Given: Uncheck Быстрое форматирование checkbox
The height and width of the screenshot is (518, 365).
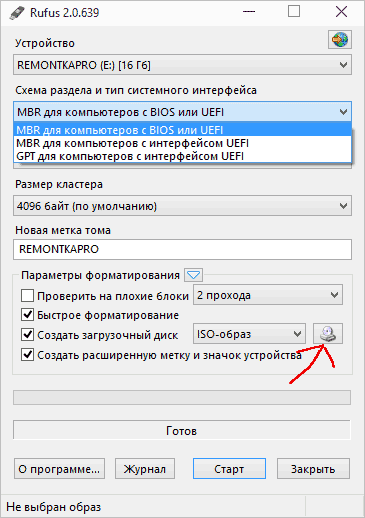Looking at the screenshot, I should tap(27, 315).
